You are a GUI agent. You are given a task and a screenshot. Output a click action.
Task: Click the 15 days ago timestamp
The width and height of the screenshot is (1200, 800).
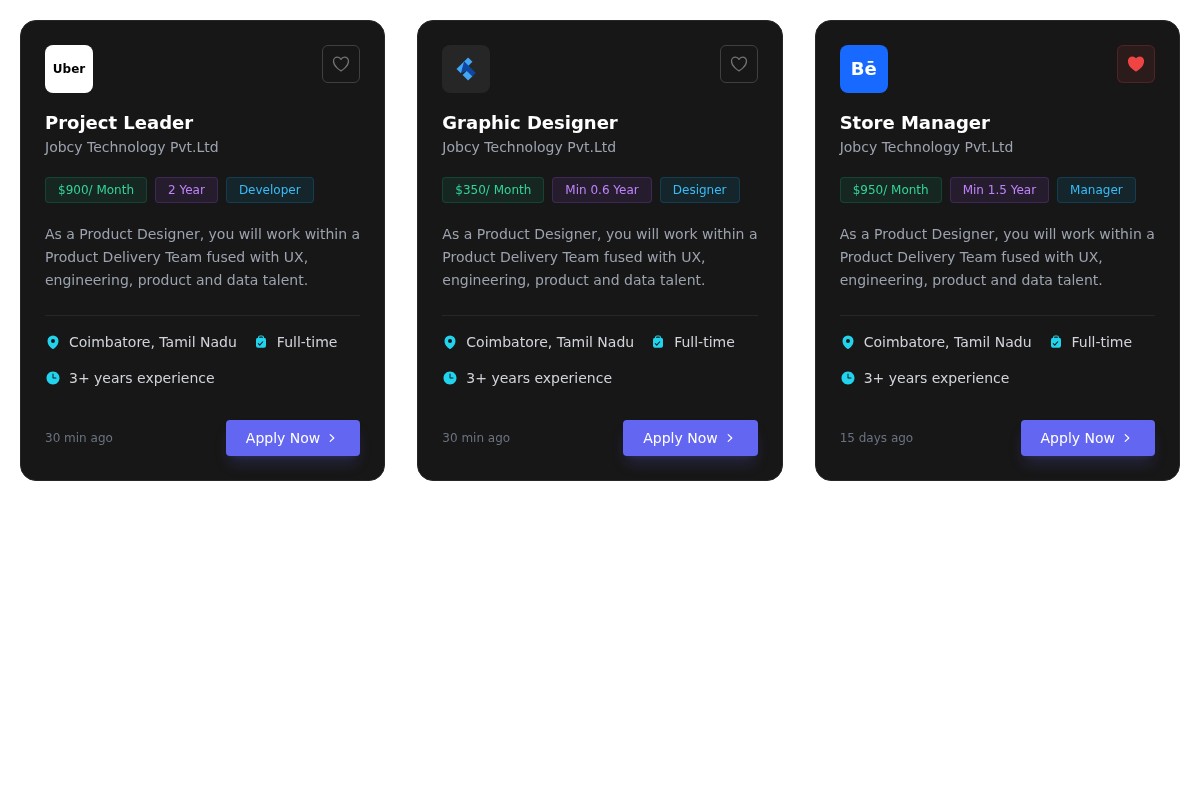coord(876,438)
